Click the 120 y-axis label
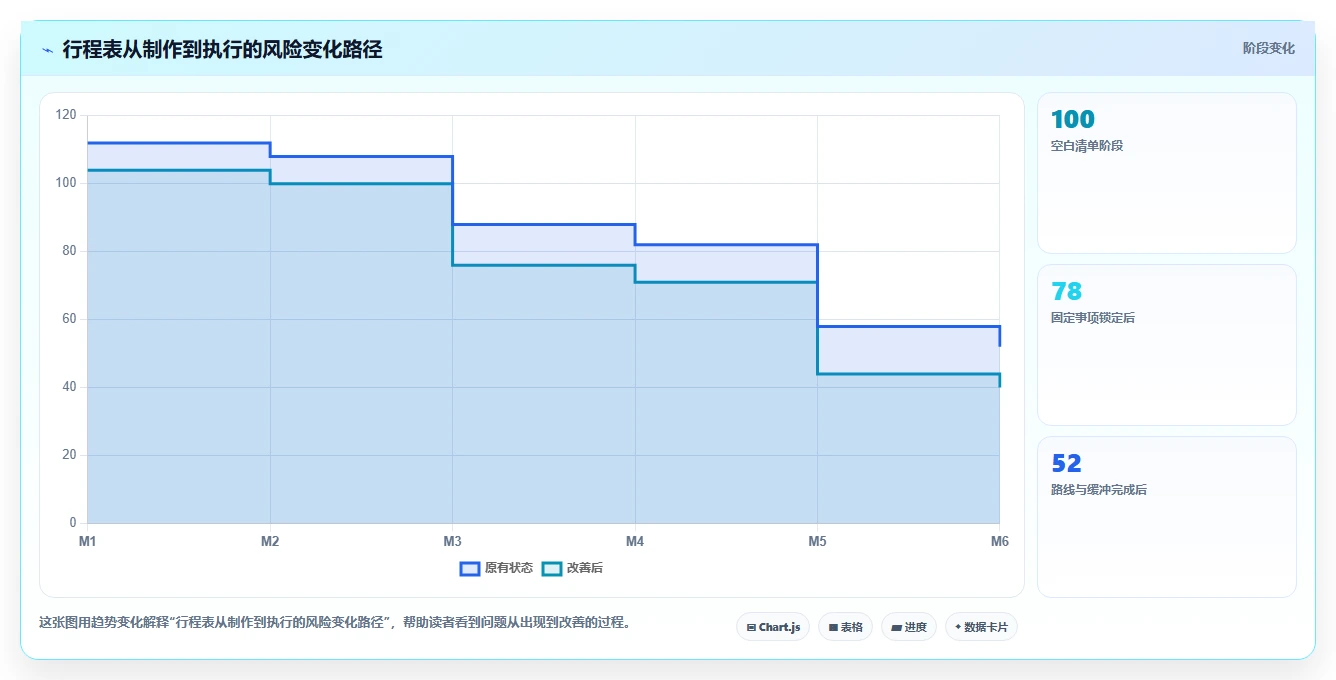1336x680 pixels. point(66,115)
